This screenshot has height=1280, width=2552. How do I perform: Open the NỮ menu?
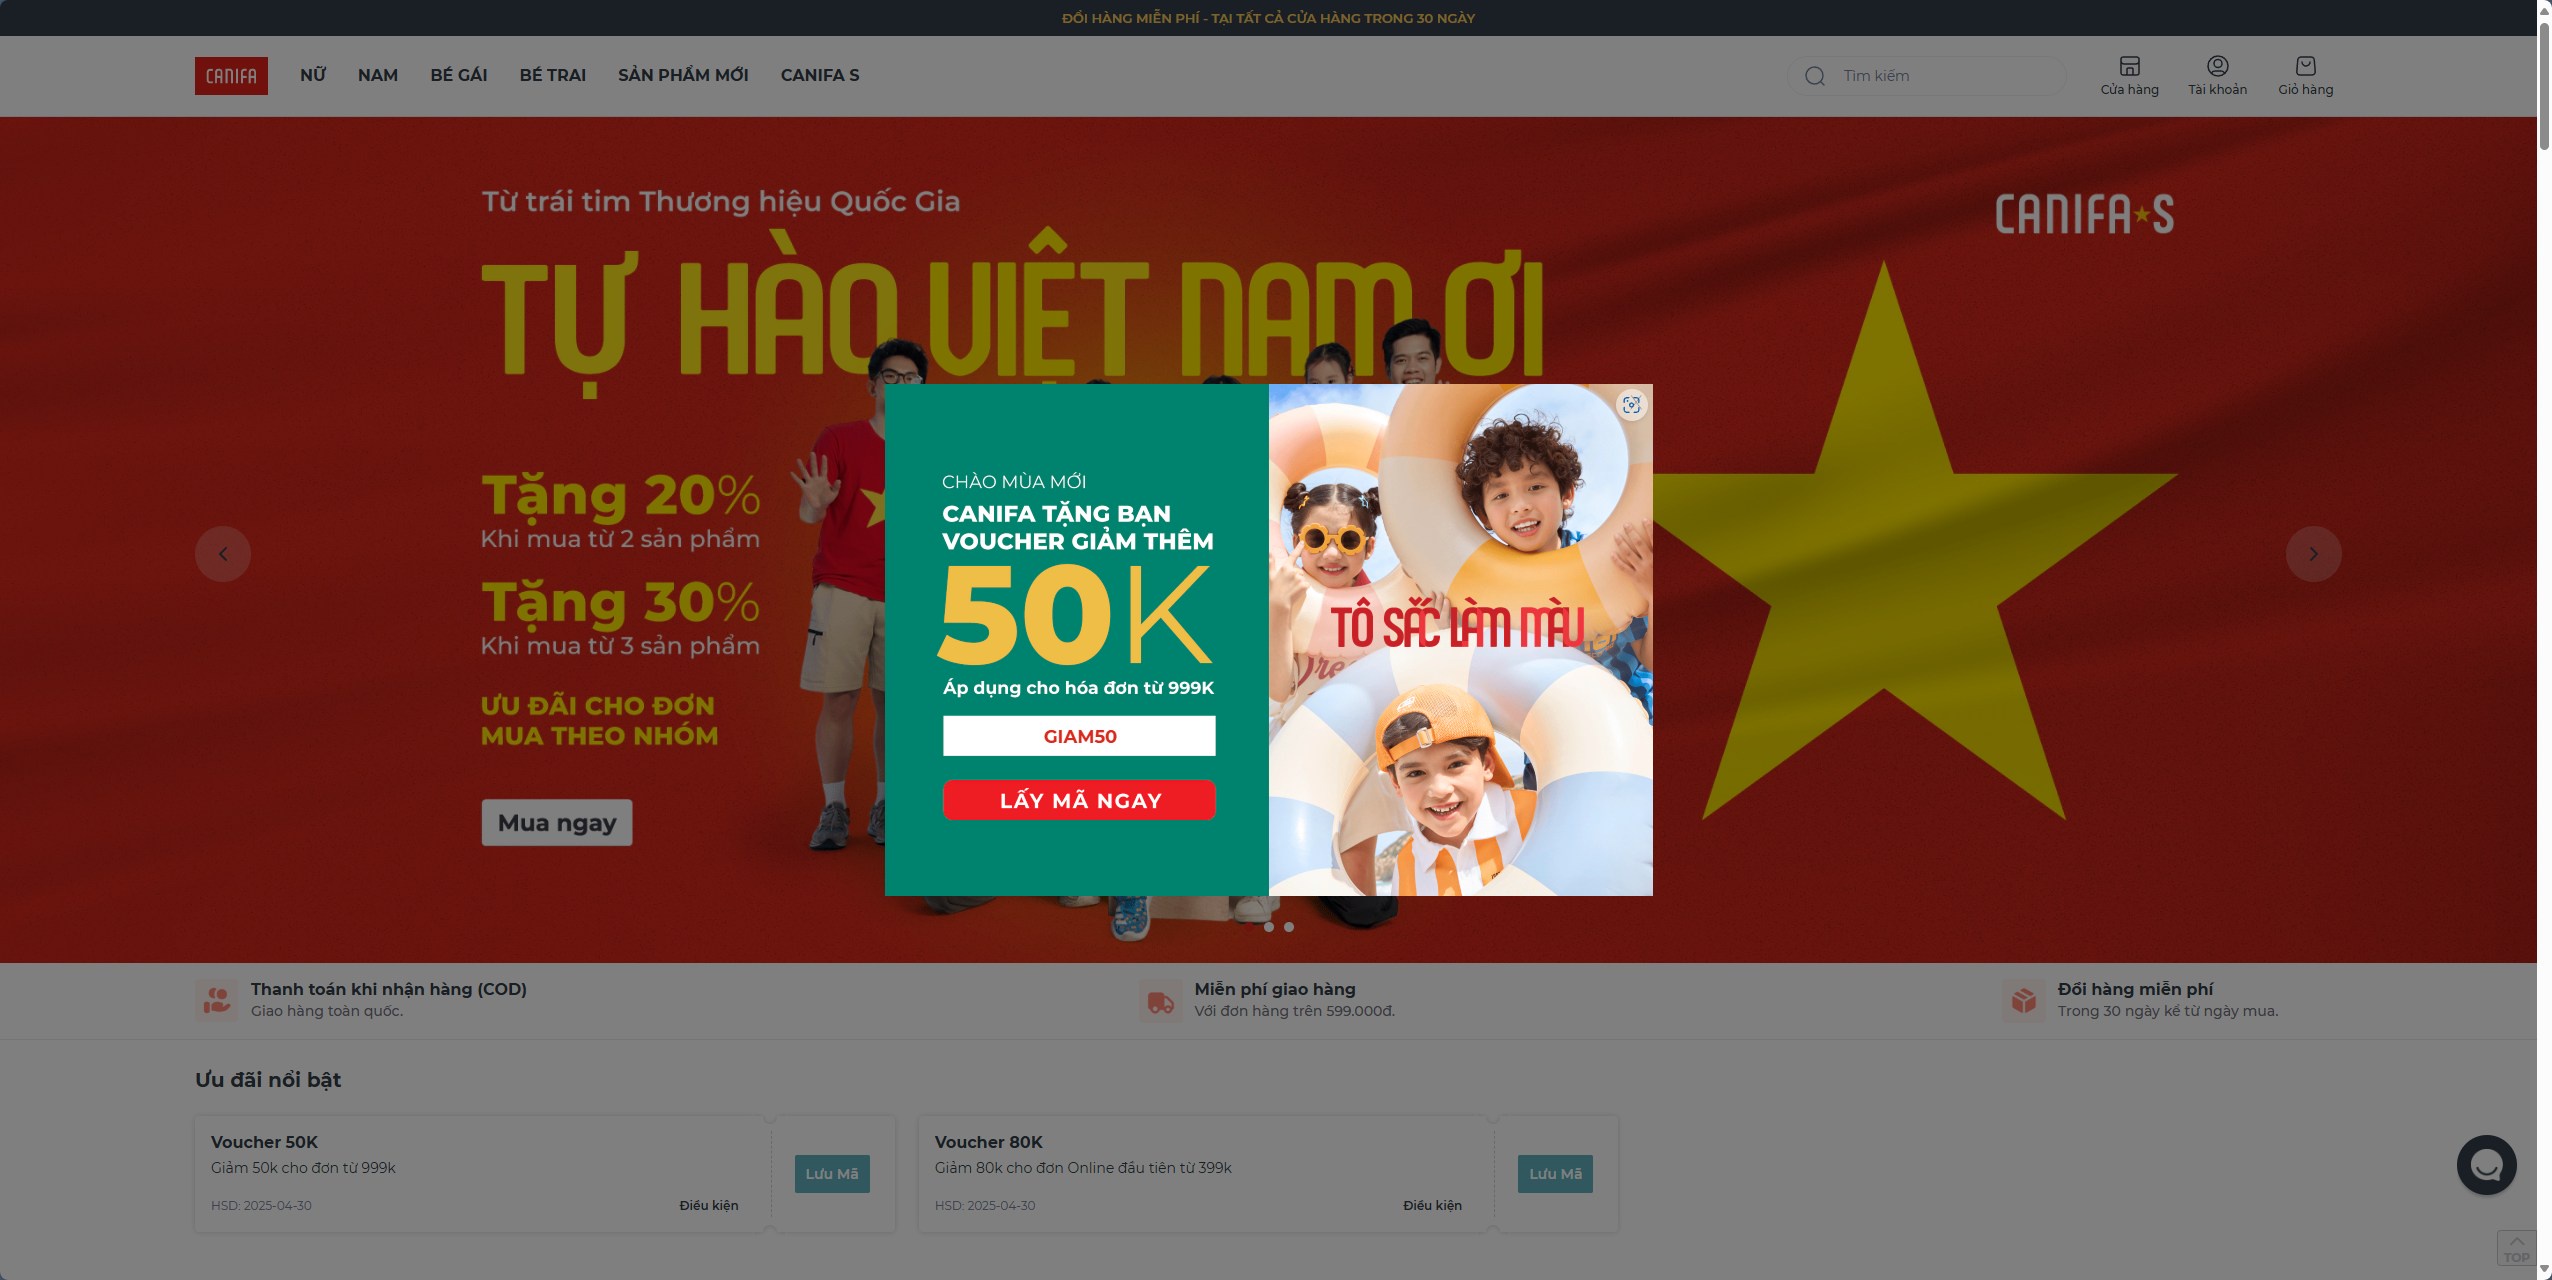point(313,75)
